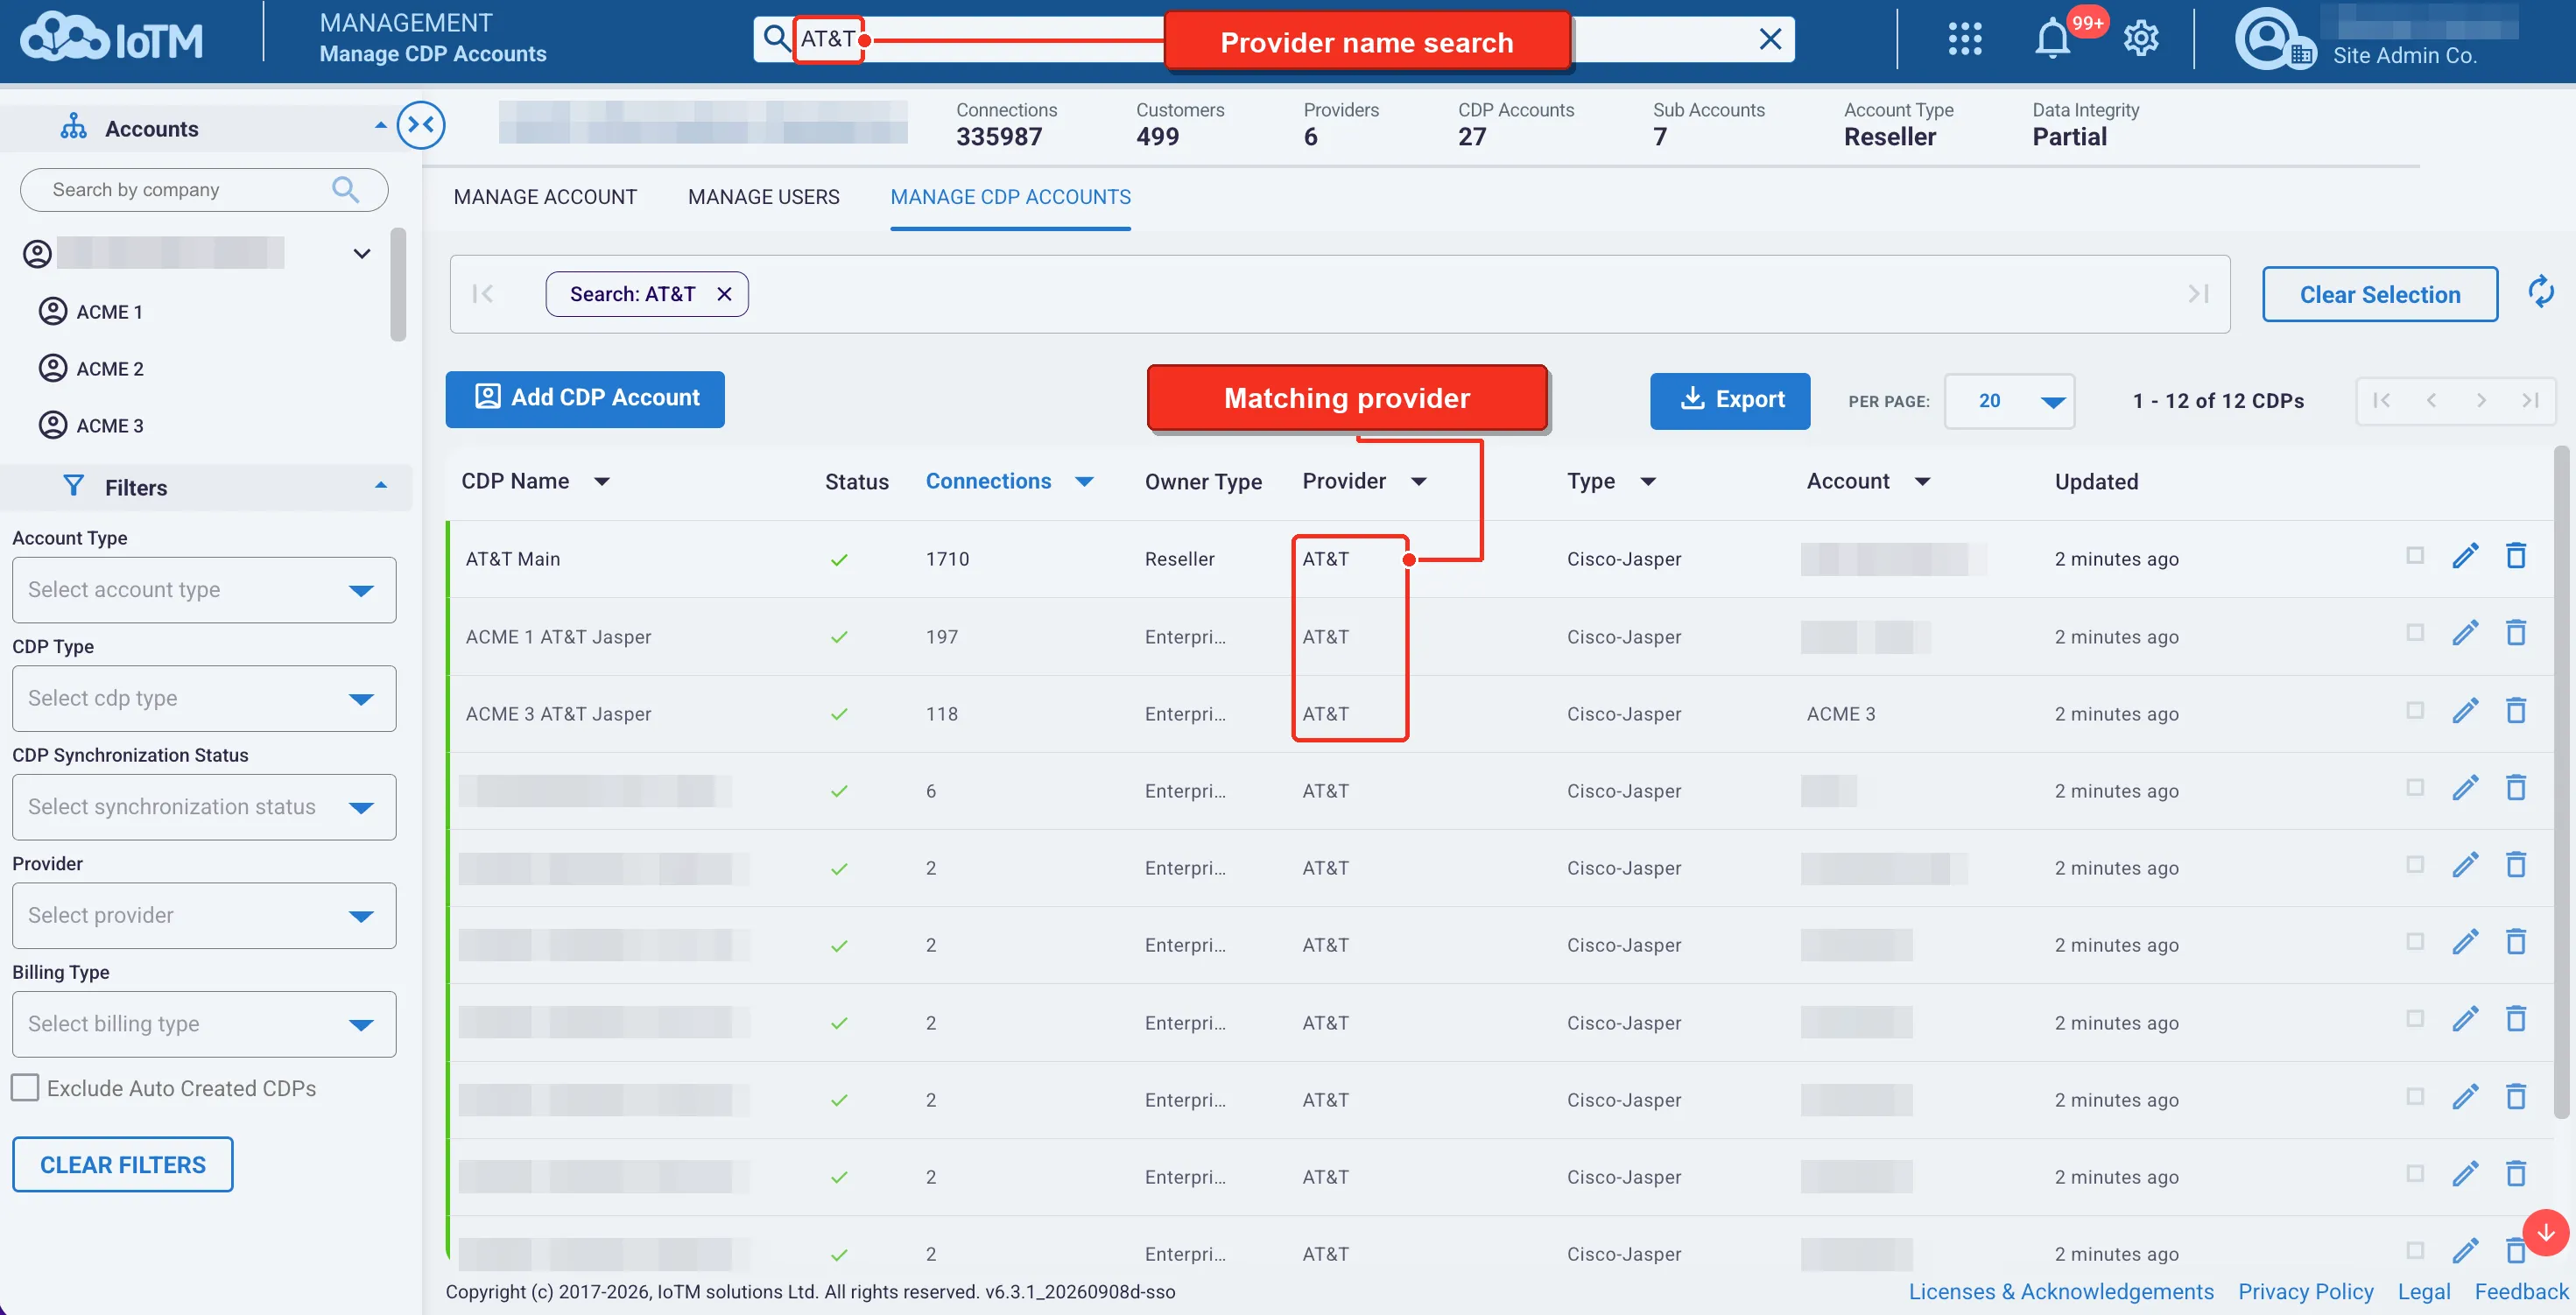Jump to last filter chip arrow

point(2198,293)
